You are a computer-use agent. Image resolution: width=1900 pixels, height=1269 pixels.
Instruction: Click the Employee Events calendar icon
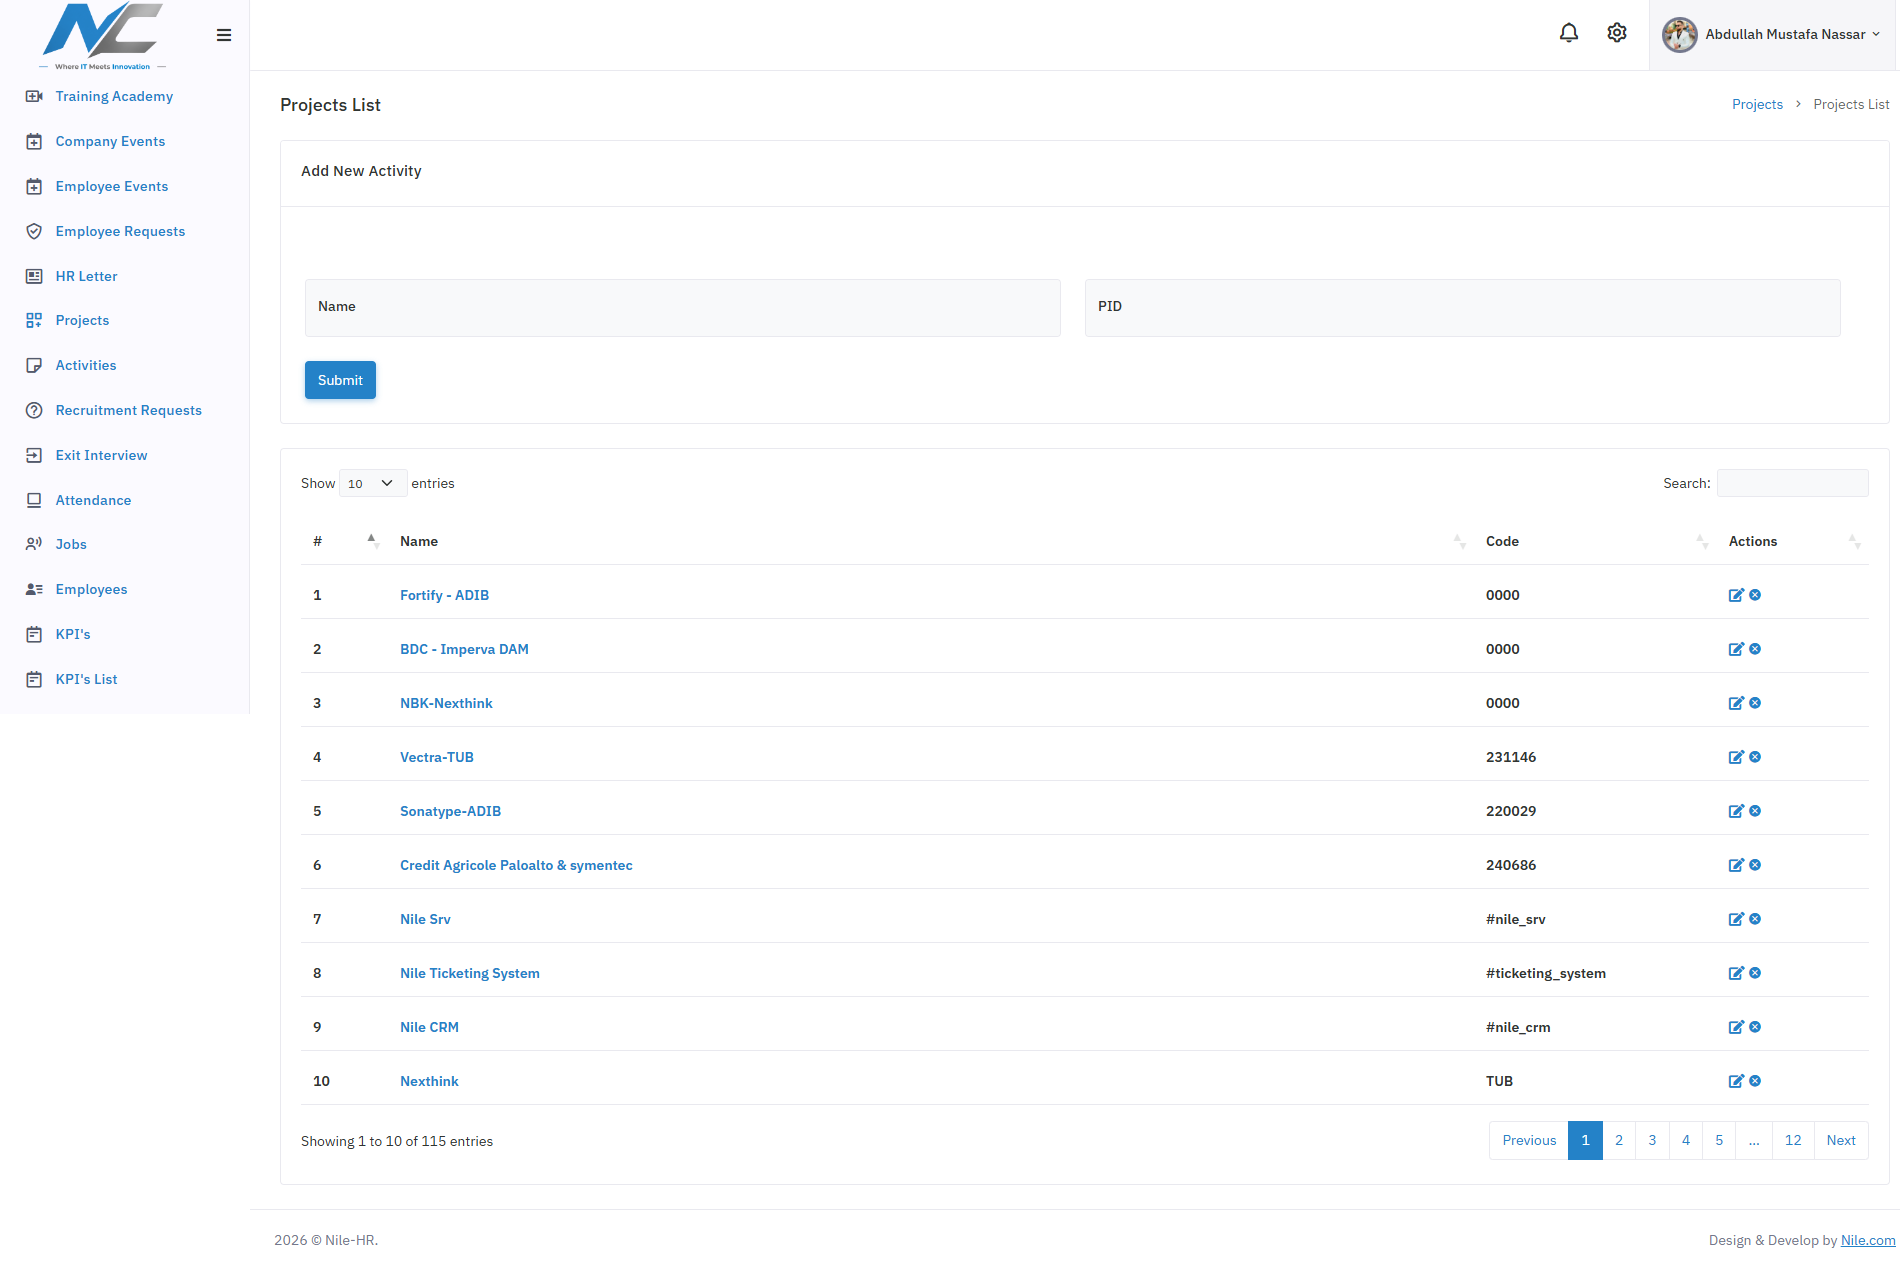(34, 186)
